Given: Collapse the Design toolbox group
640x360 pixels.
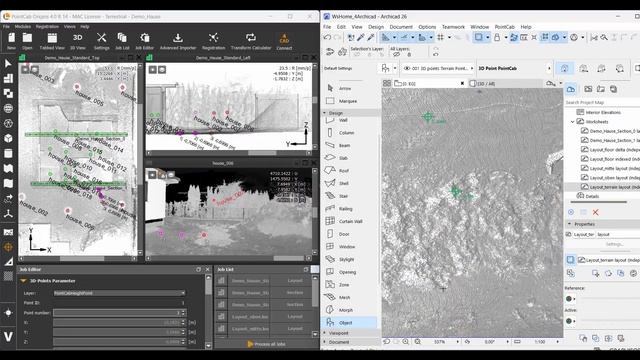Looking at the screenshot, I should point(324,113).
